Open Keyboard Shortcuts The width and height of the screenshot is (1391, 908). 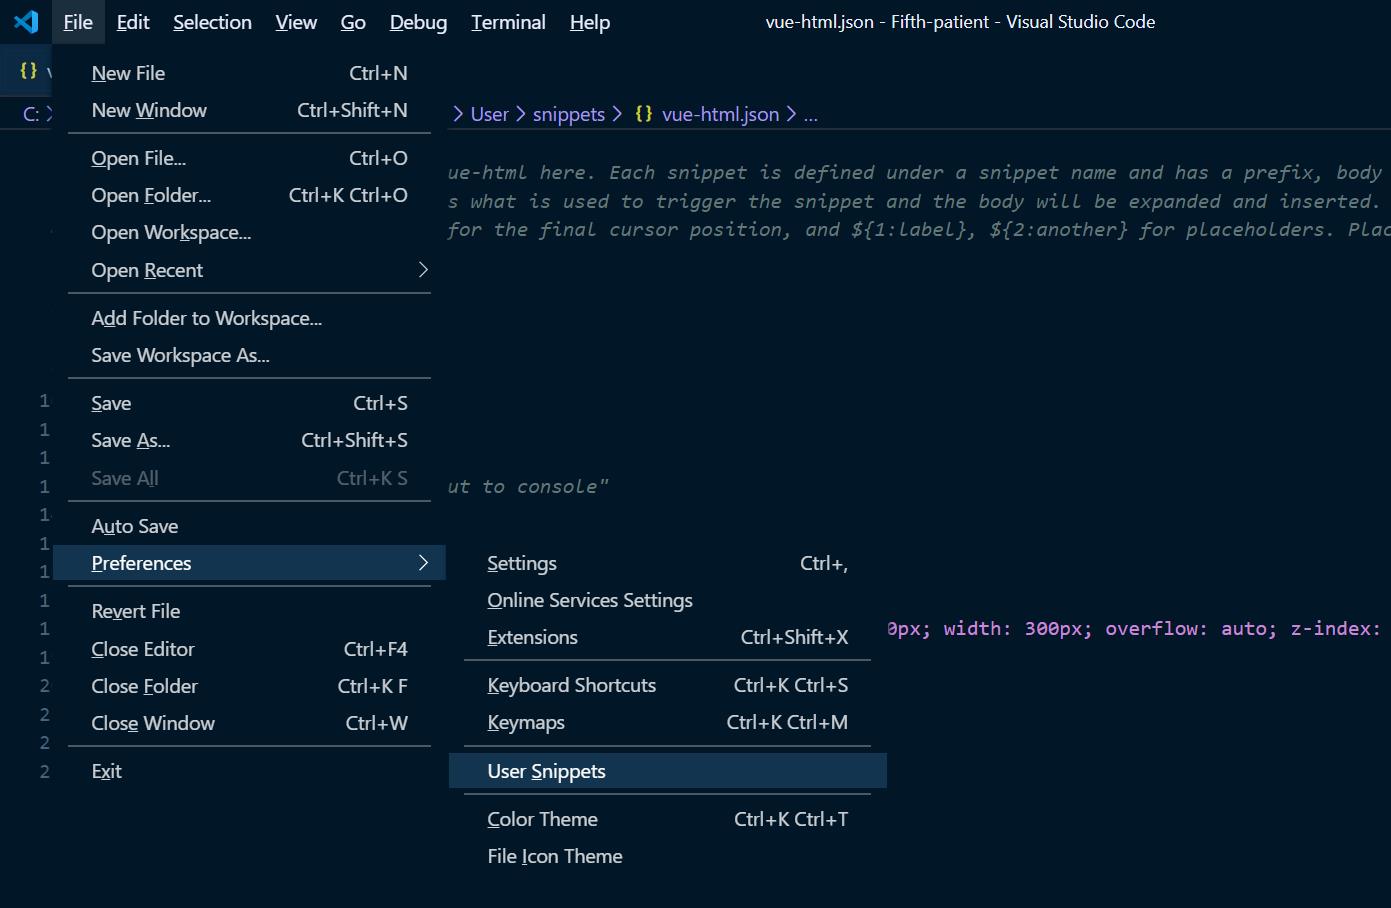[571, 685]
